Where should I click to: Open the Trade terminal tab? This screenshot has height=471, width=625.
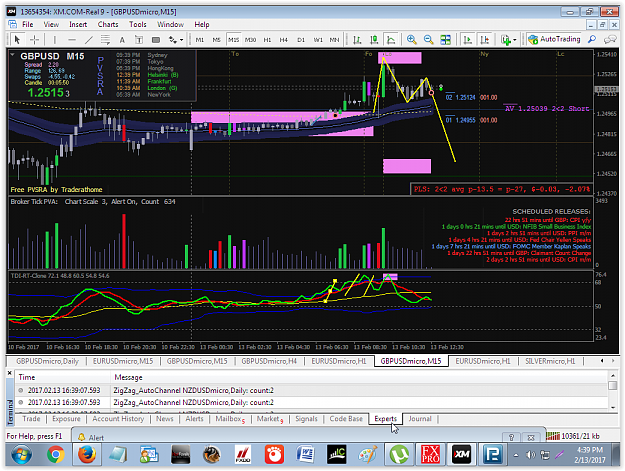click(x=31, y=419)
